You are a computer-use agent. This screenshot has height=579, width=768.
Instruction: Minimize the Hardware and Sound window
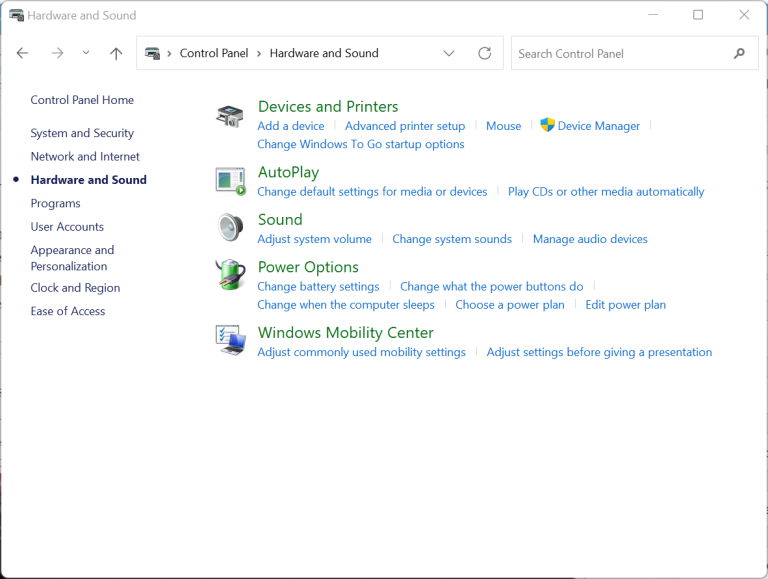pyautogui.click(x=653, y=15)
